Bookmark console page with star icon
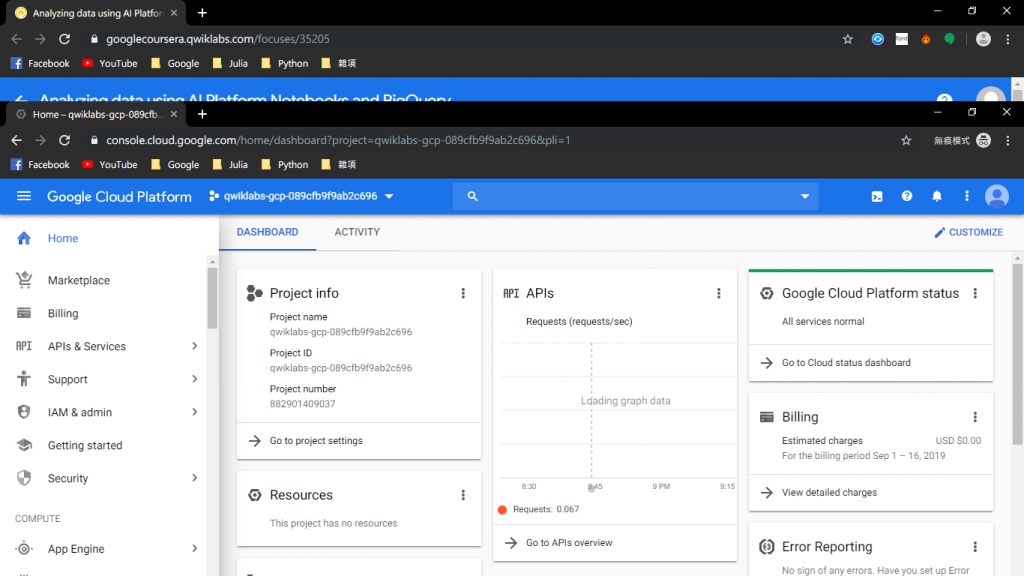Screen dimensions: 1024x576 tap(906, 140)
